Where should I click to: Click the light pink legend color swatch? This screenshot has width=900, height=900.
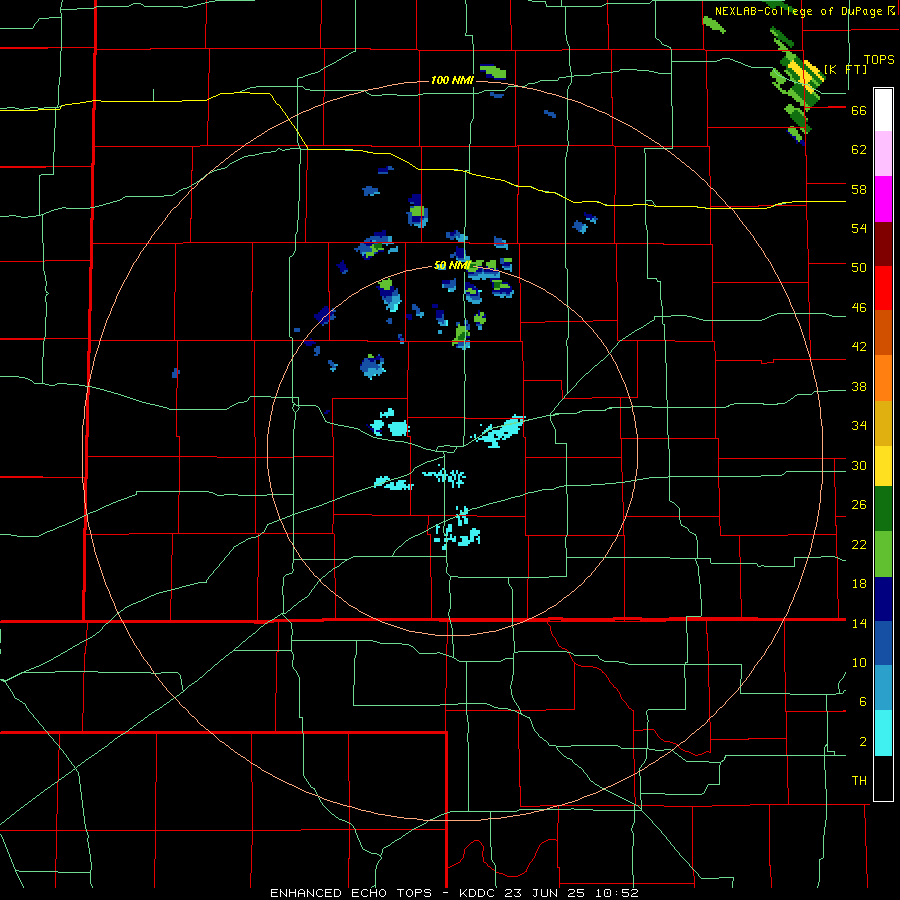(x=883, y=153)
